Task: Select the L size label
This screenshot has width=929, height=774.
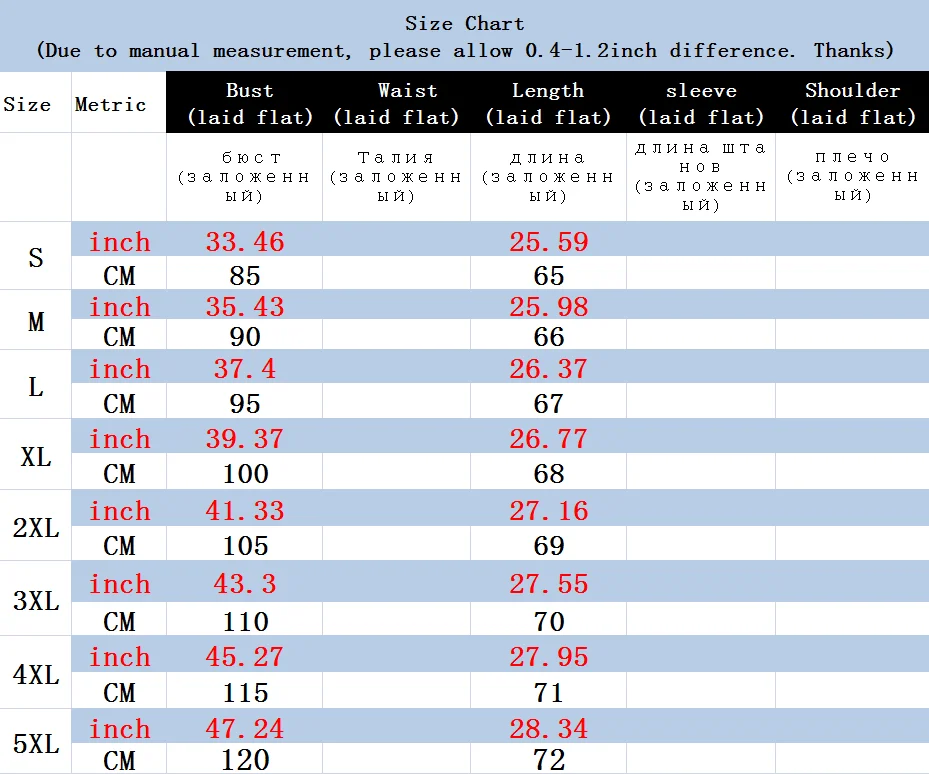Action: tap(36, 387)
